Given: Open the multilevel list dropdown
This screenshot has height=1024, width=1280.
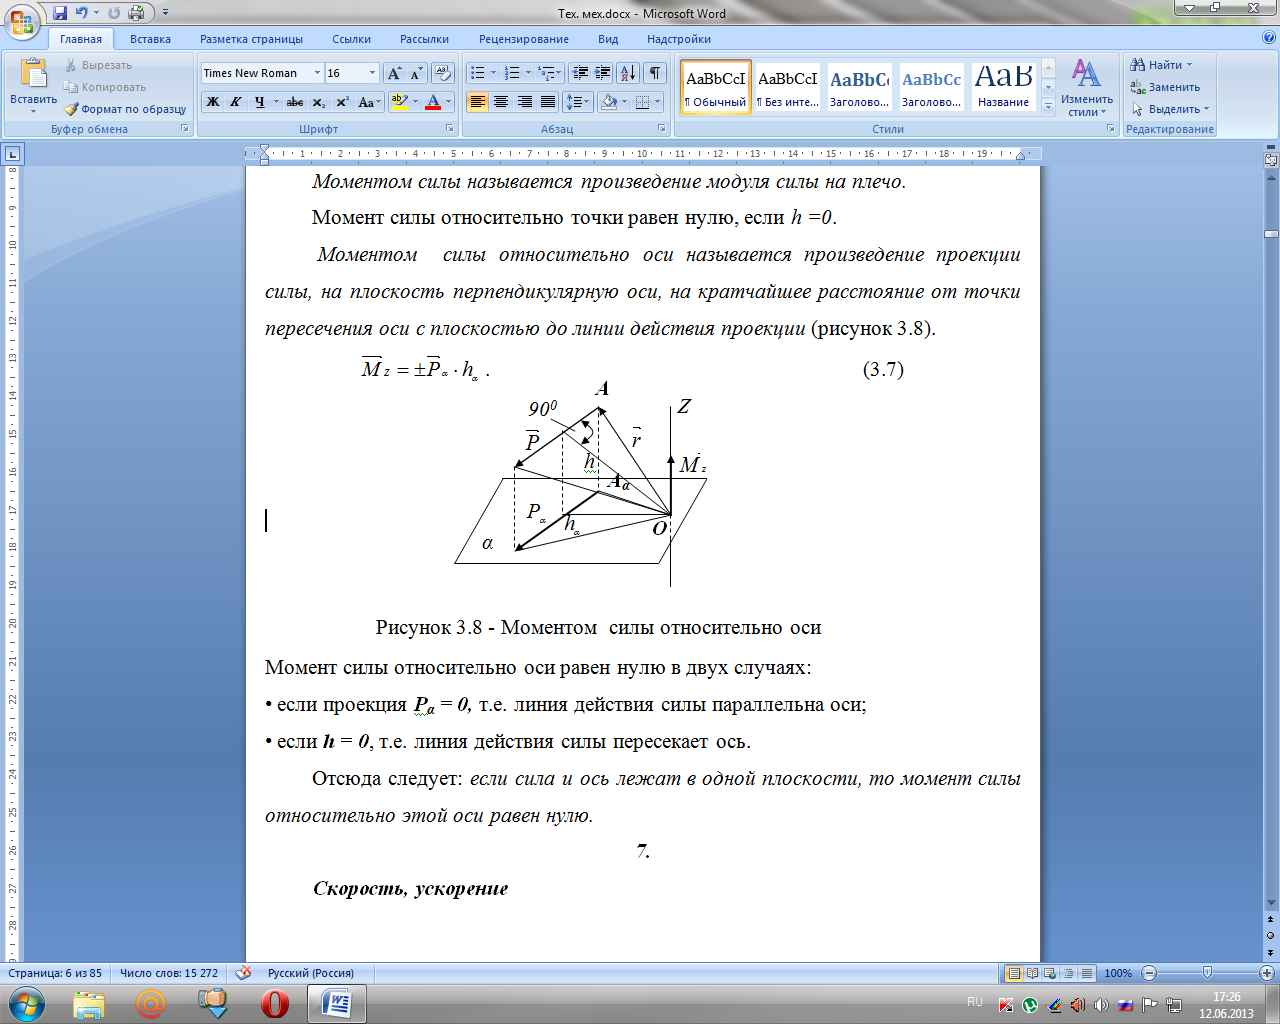Looking at the screenshot, I should [549, 73].
